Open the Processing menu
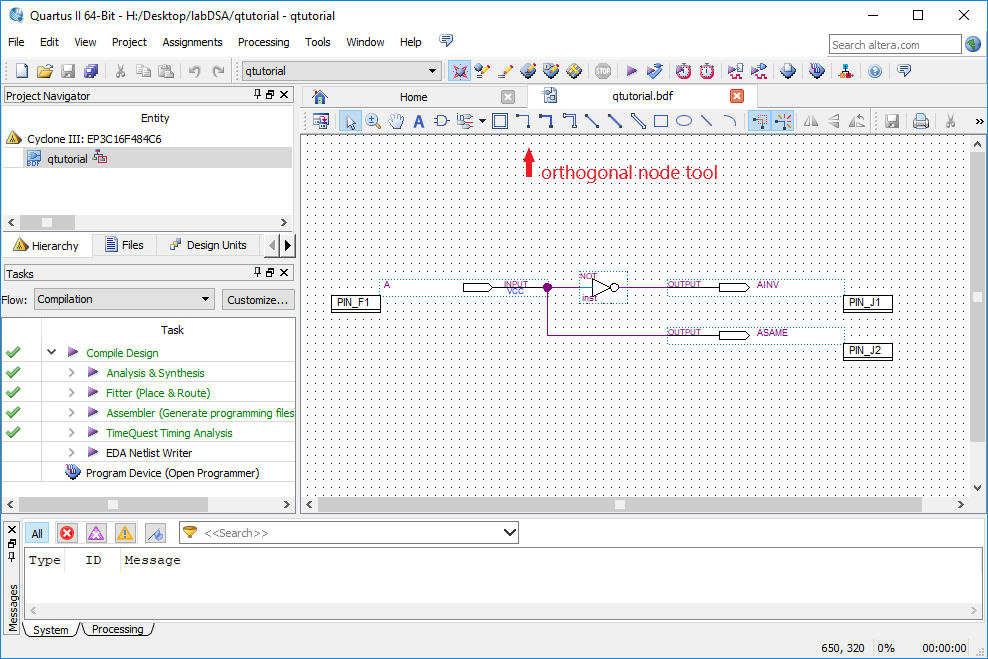 tap(263, 42)
